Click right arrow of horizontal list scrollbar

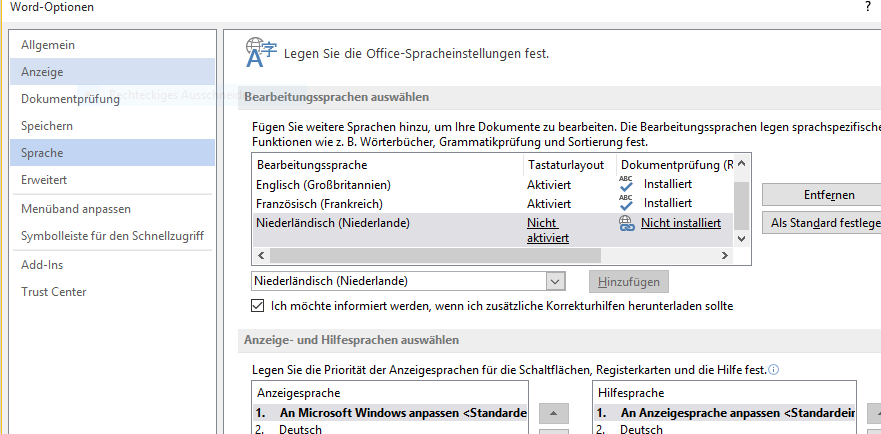pyautogui.click(x=725, y=256)
